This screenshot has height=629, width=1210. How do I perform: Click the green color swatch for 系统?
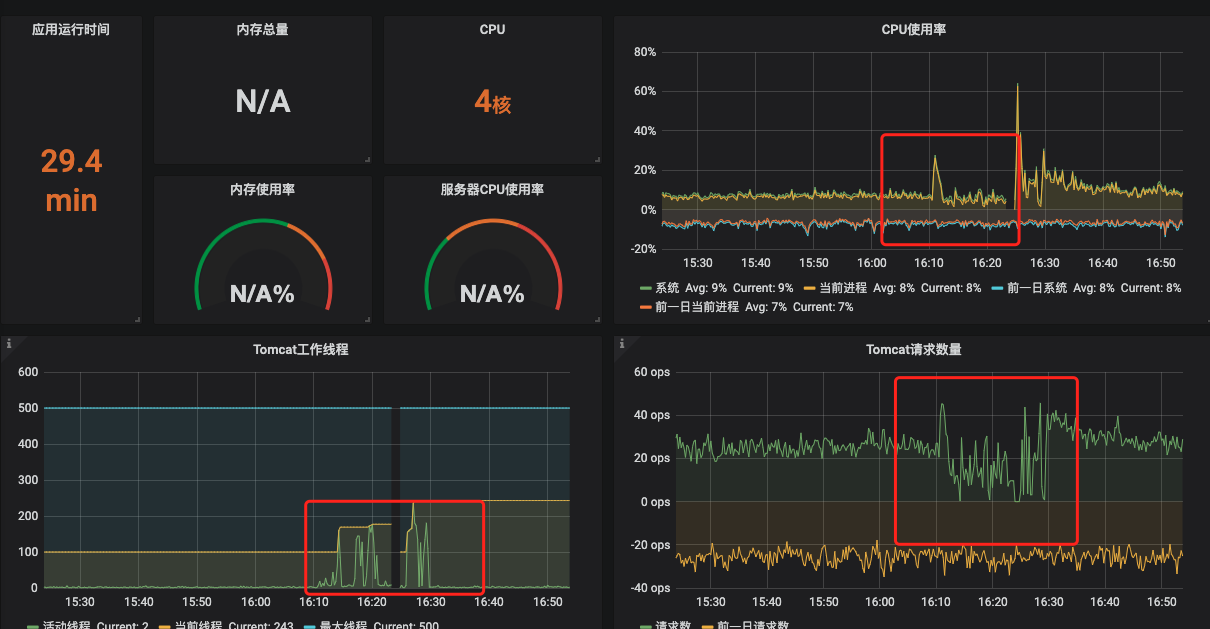point(645,288)
